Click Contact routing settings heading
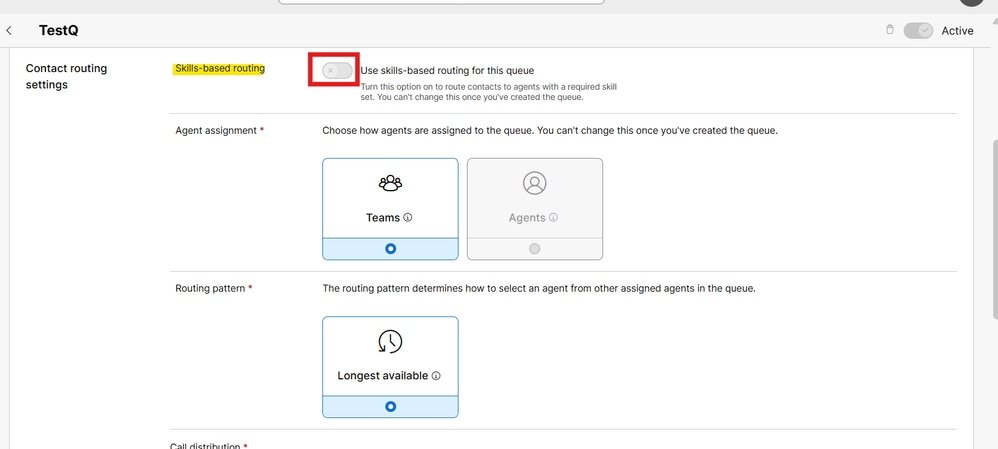Image resolution: width=998 pixels, height=449 pixels. tap(66, 76)
